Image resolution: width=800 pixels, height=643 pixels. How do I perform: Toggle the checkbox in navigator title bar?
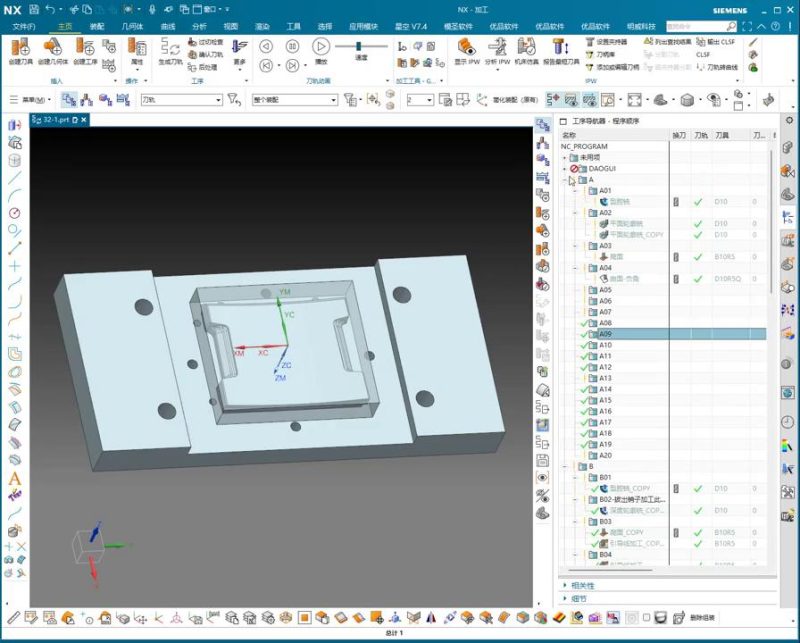coord(563,121)
